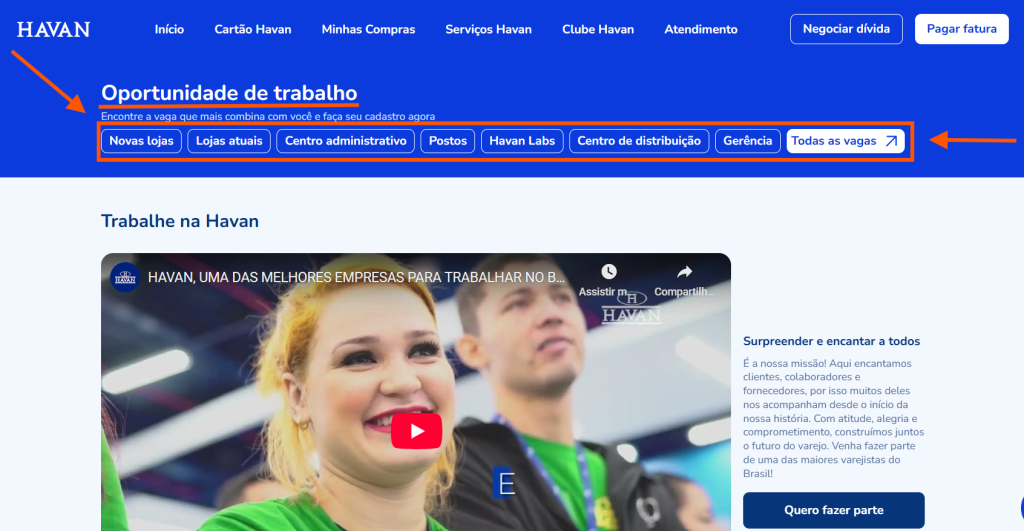Viewport: 1024px width, 531px height.
Task: Open the Início menu item
Action: pyautogui.click(x=169, y=29)
